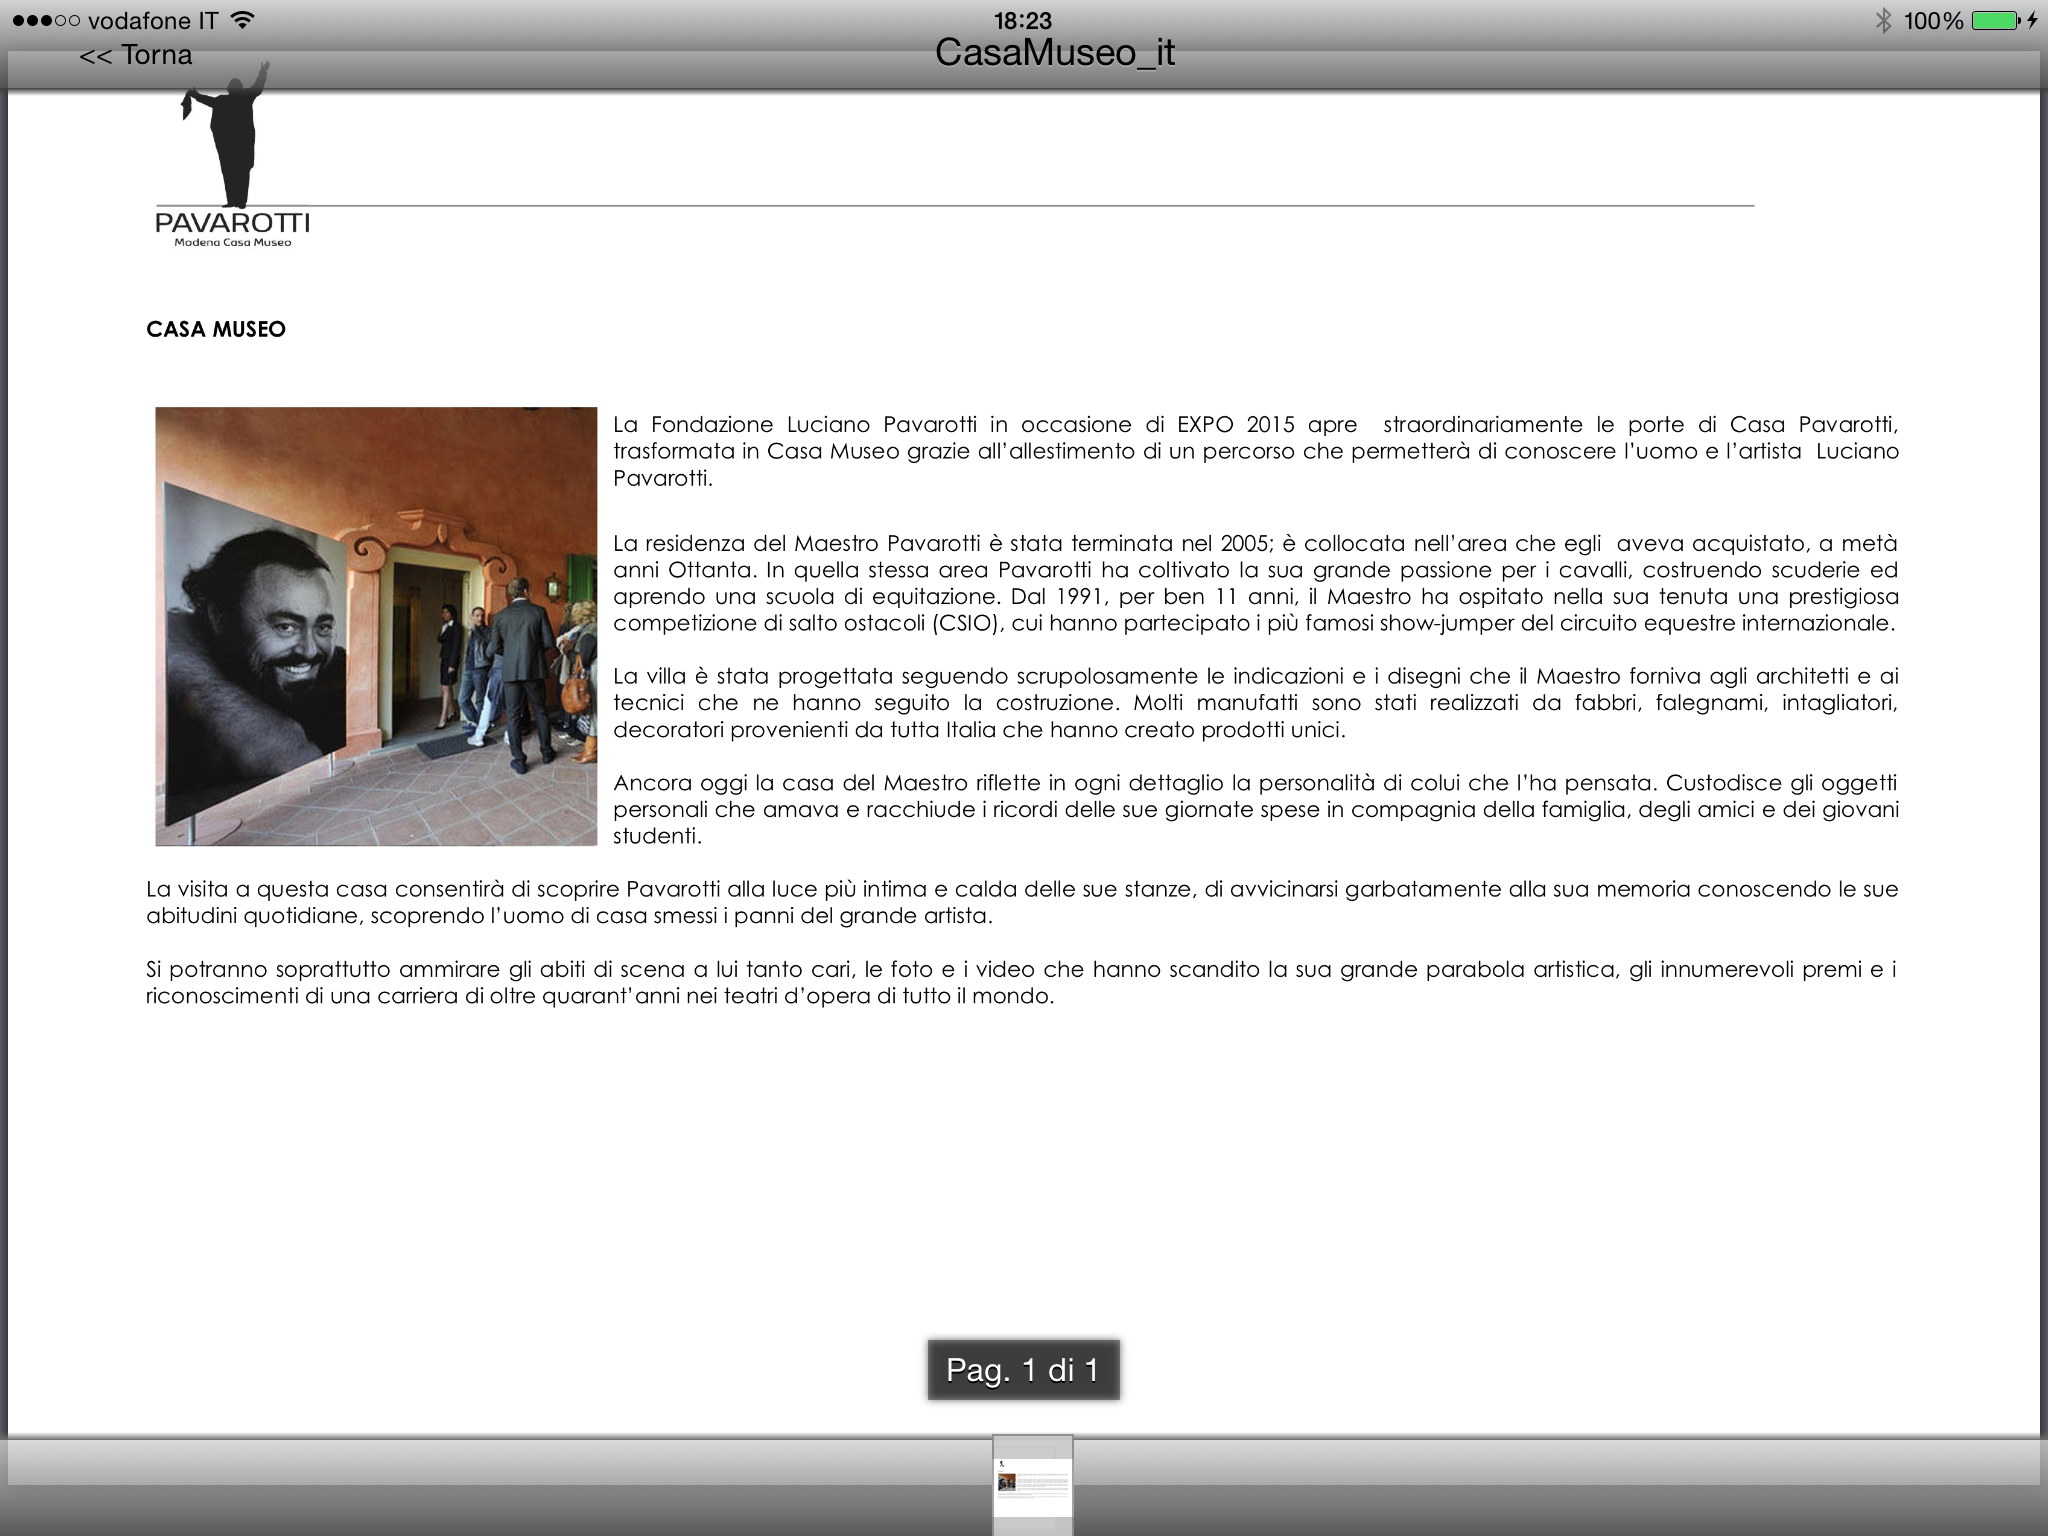
Task: Tap paragraph starting 'Ancora oggi la casa'
Action: 1256,809
